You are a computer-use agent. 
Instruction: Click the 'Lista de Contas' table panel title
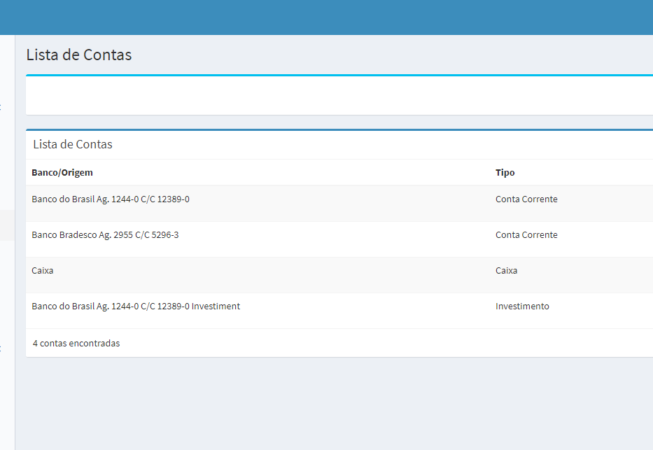pos(73,144)
